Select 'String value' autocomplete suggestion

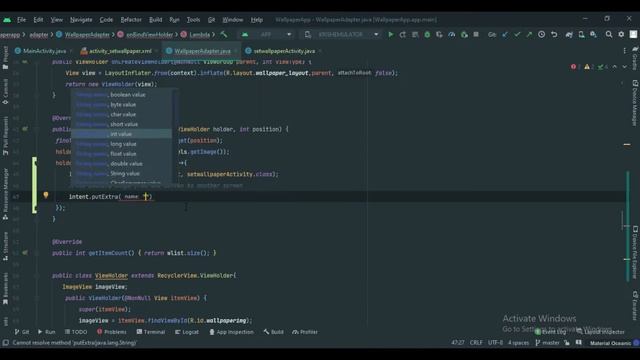122,173
